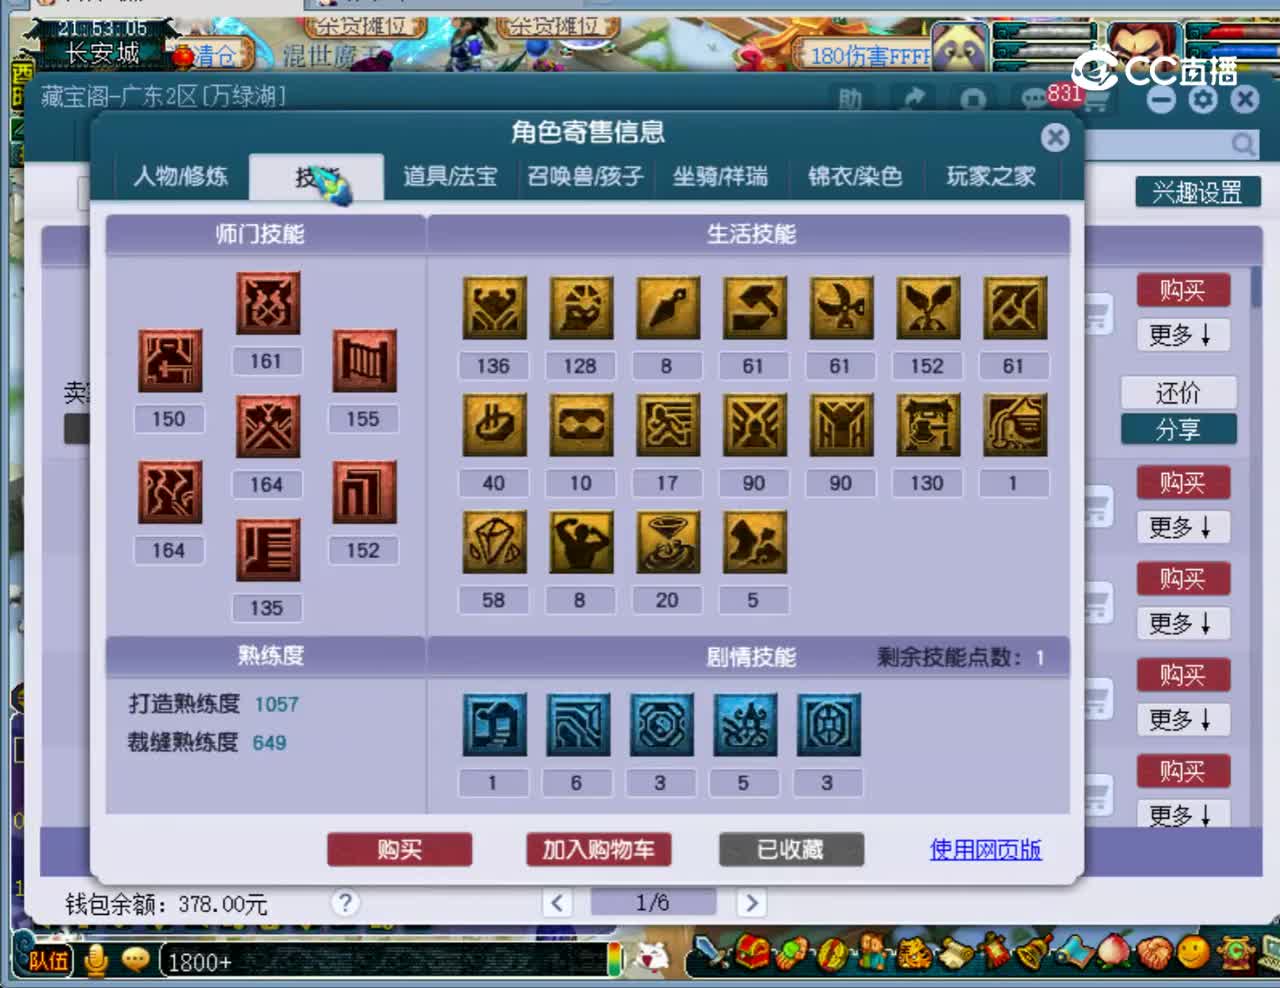1280x988 pixels.
Task: Open the 使用网页版 link
Action: [986, 850]
